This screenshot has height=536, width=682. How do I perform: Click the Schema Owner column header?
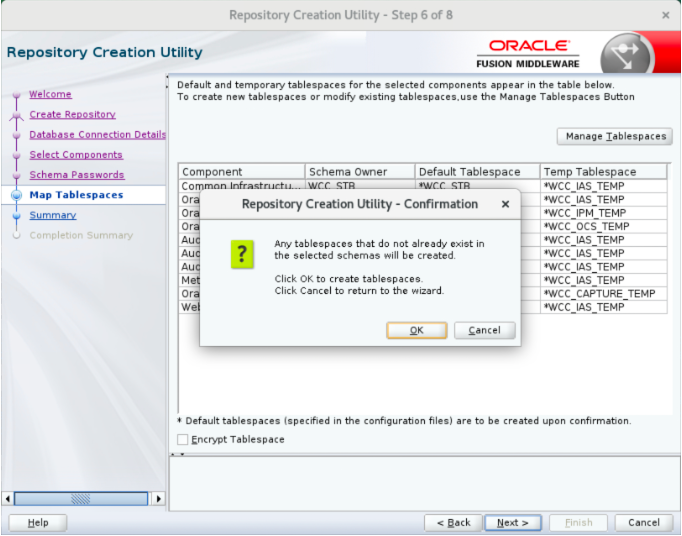tap(360, 171)
